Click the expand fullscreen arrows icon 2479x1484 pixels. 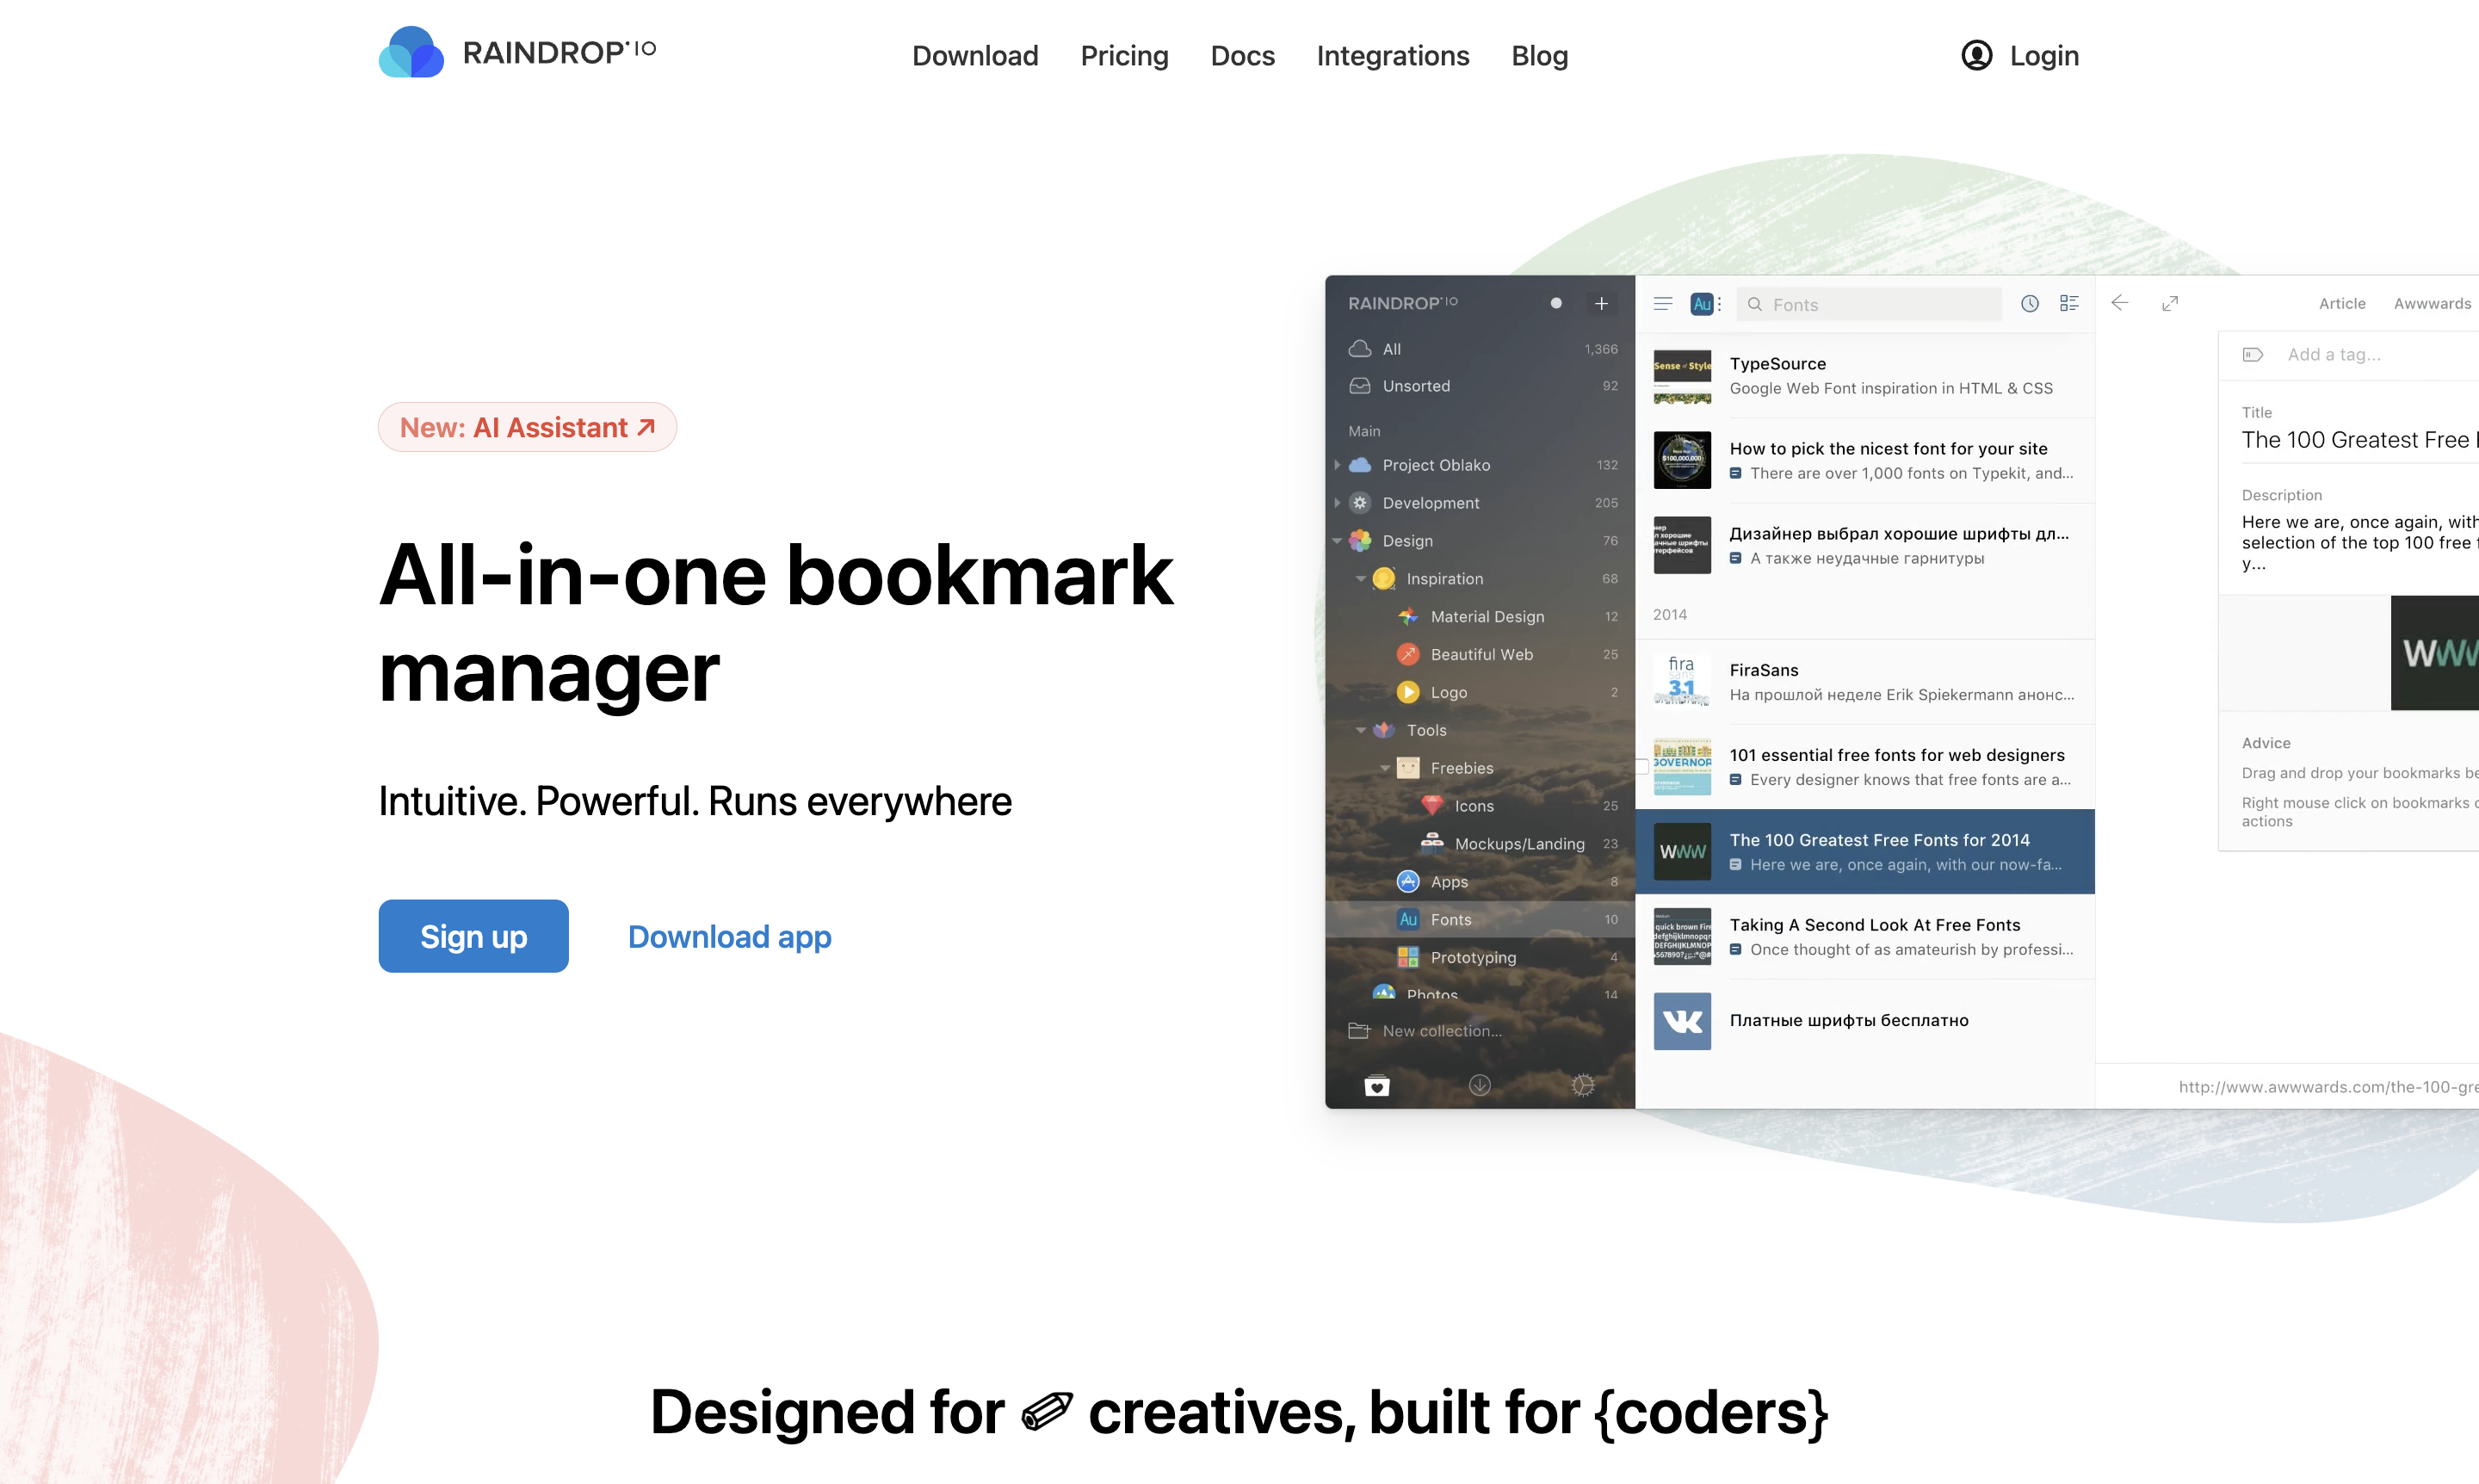(2170, 303)
